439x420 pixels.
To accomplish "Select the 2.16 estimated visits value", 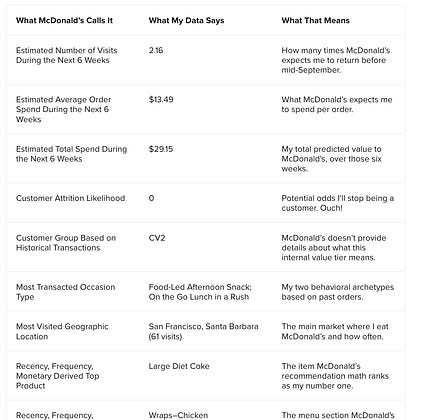I will (x=156, y=50).
